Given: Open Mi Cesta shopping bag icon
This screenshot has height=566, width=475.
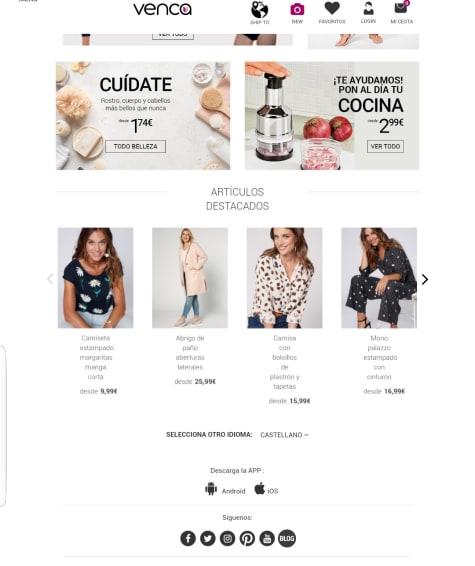Looking at the screenshot, I should point(401,8).
